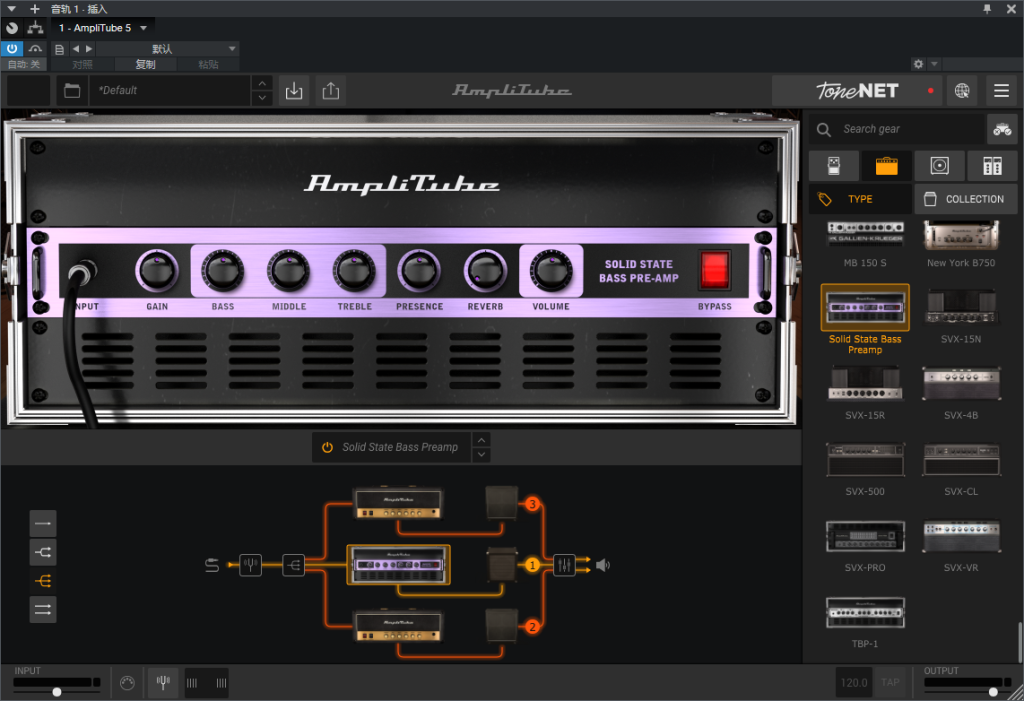Viewport: 1024px width, 701px height.
Task: Toggle the plugin power button in host
Action: tap(12, 48)
